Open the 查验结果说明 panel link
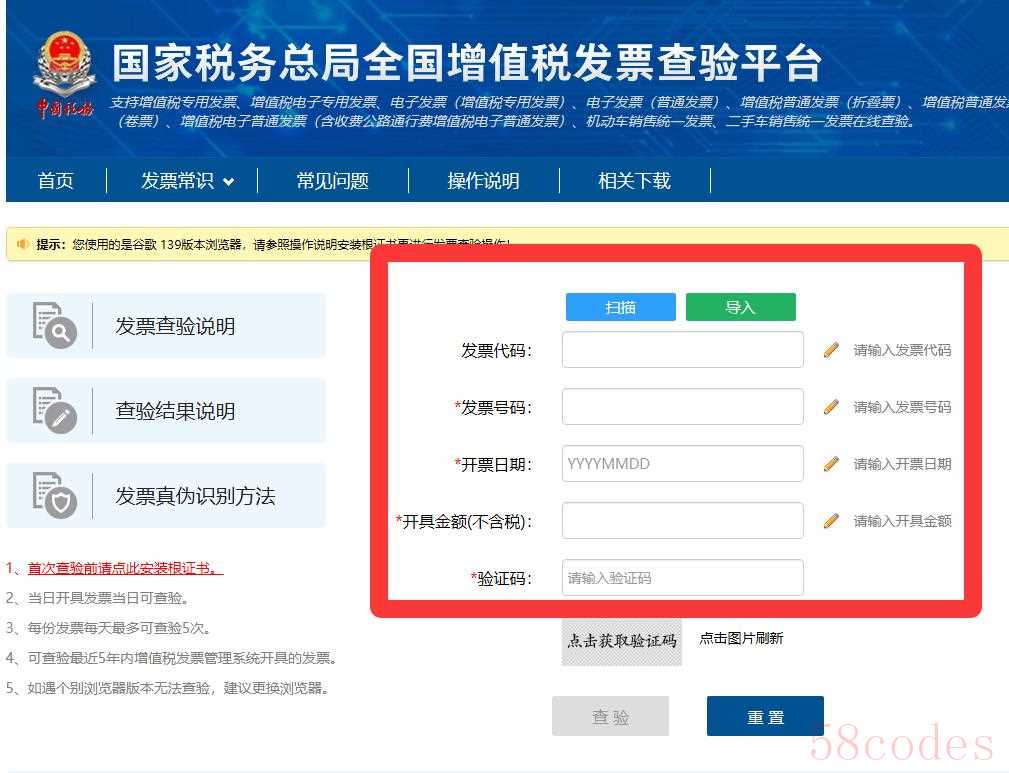 [166, 410]
